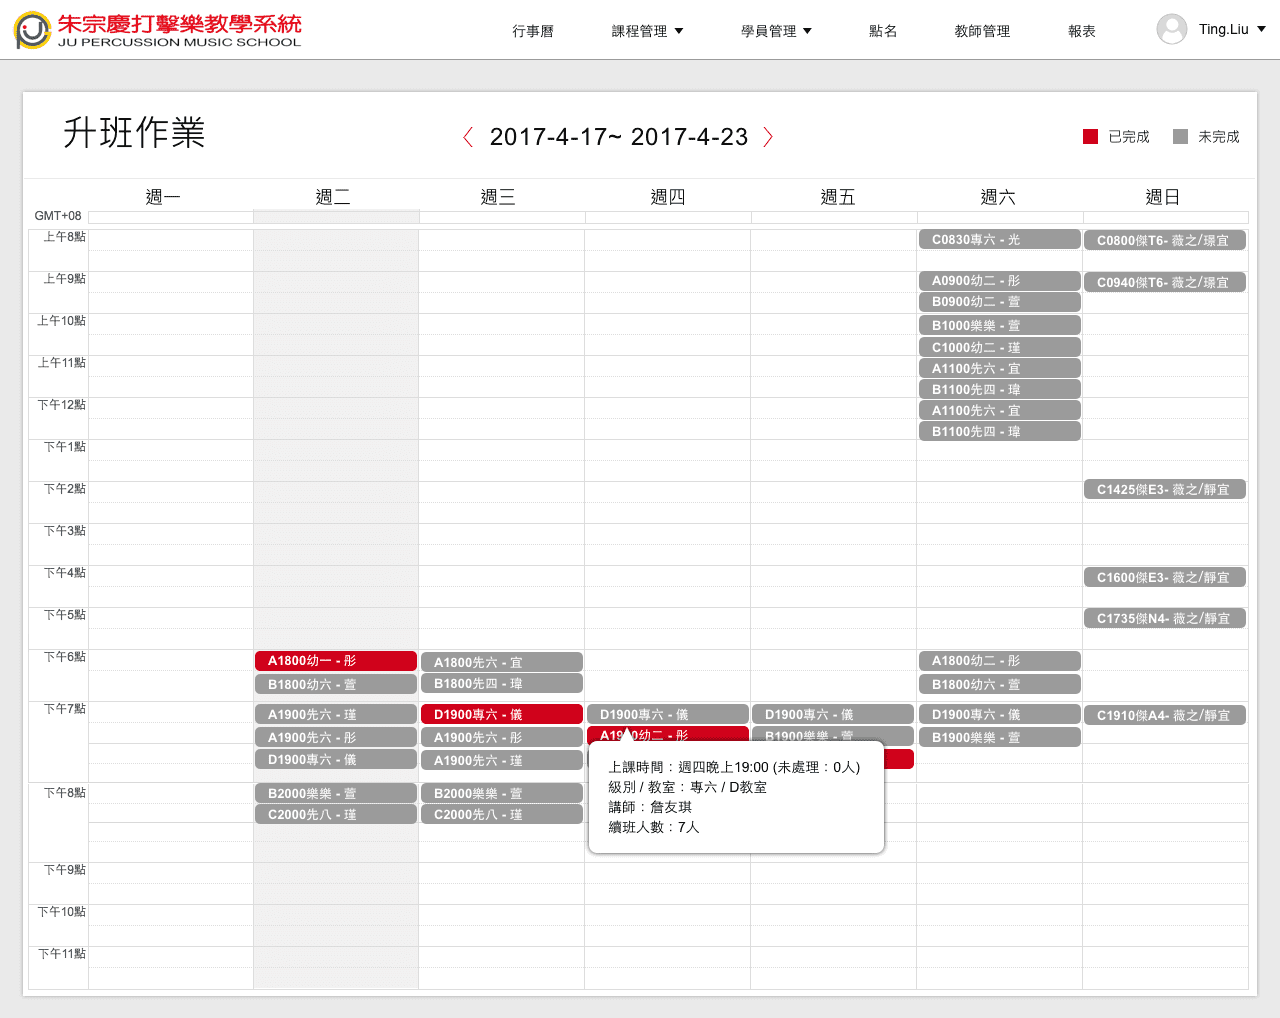
Task: Open the 行事曆 menu item
Action: click(533, 31)
